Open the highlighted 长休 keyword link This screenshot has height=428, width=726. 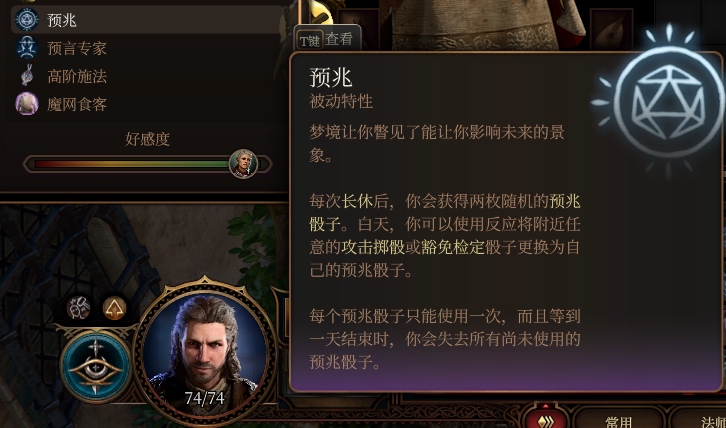(x=357, y=202)
